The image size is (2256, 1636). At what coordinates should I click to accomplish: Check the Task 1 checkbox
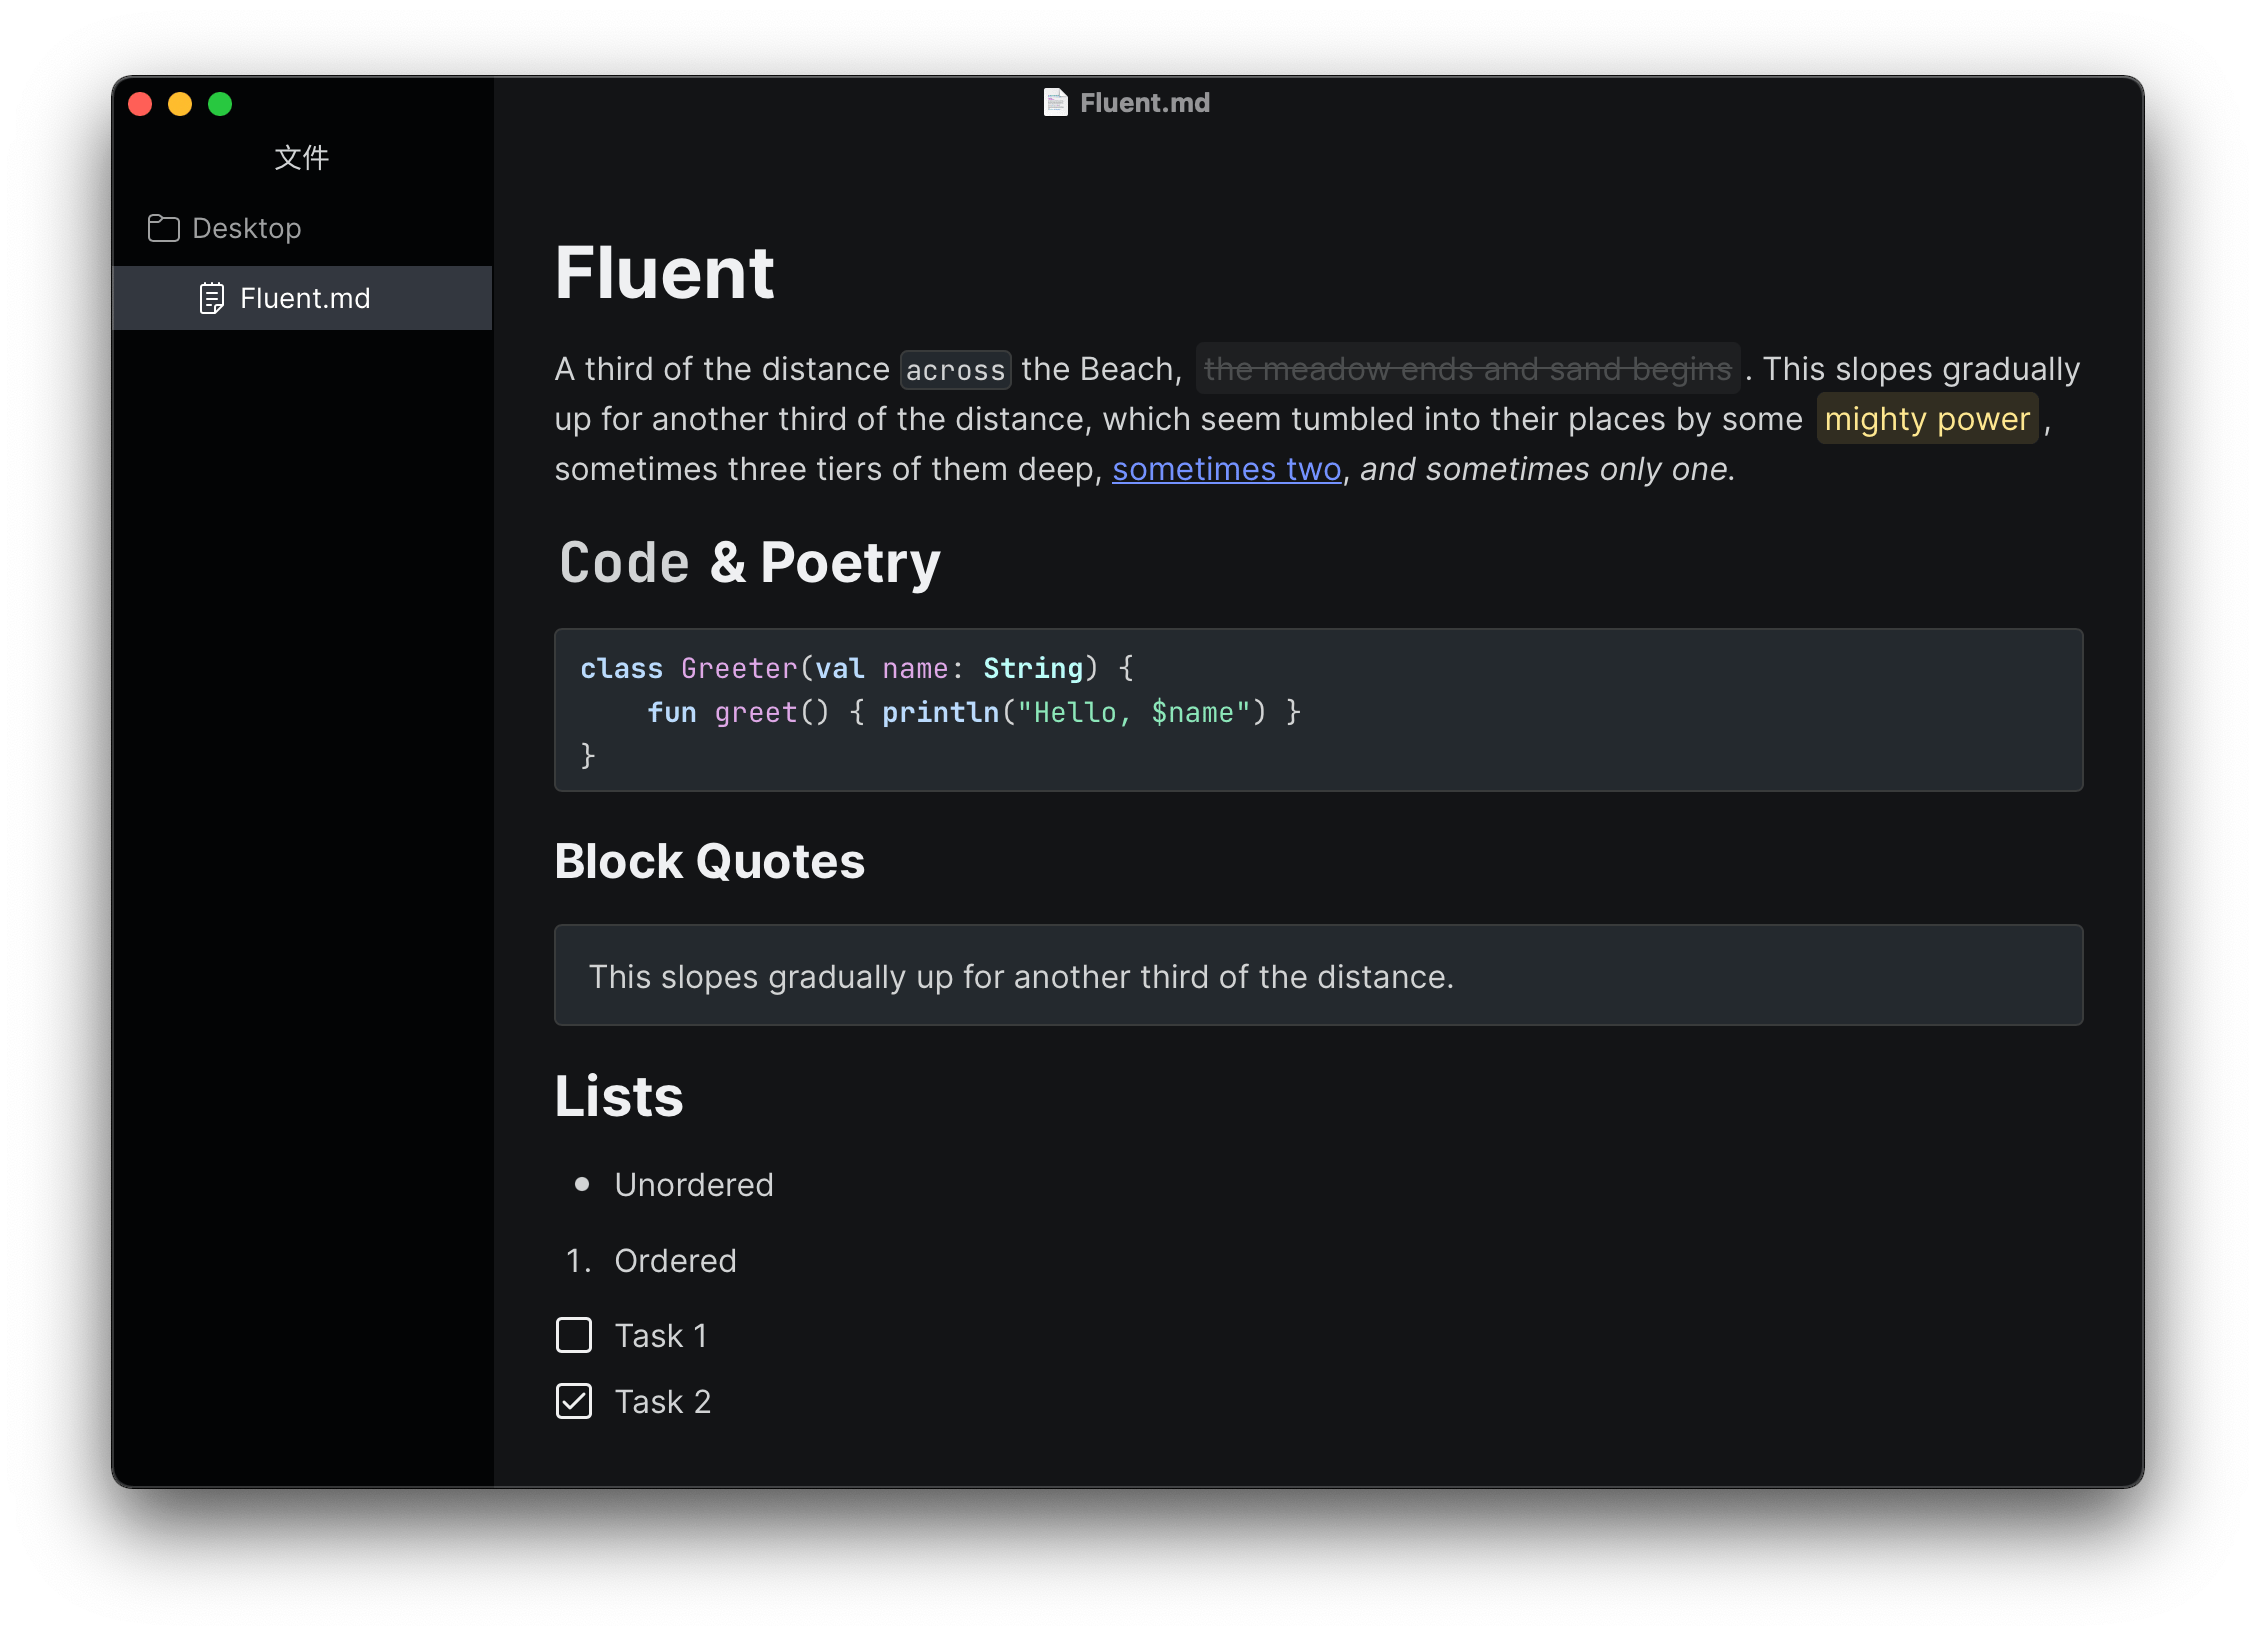click(574, 1335)
